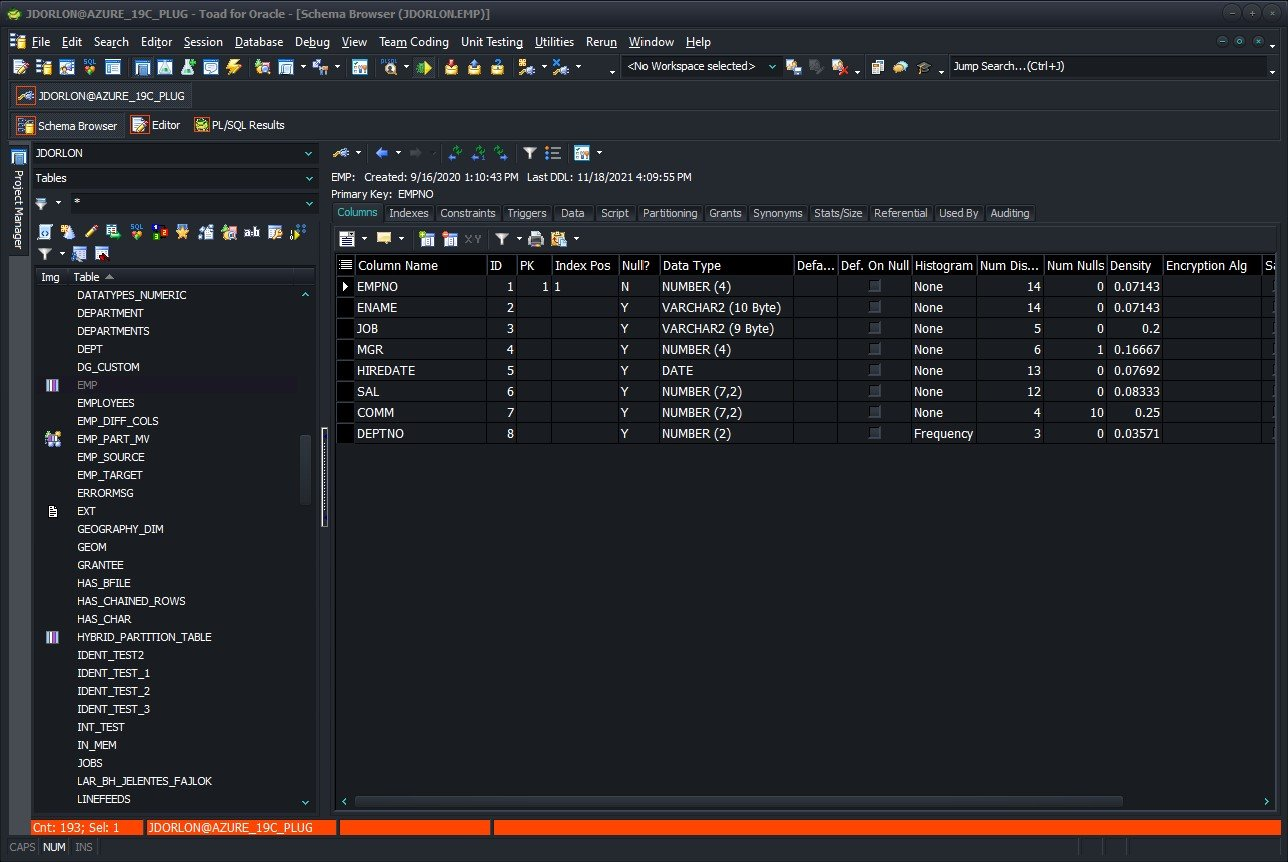Open the Utilities menu

coord(554,42)
